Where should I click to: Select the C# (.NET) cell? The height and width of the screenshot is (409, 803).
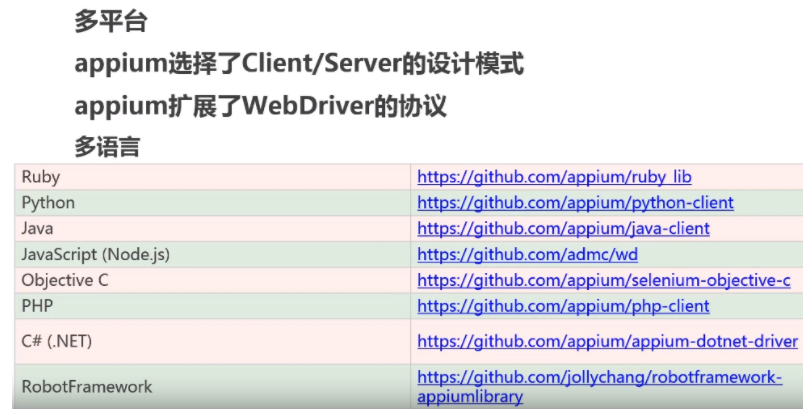tap(213, 341)
